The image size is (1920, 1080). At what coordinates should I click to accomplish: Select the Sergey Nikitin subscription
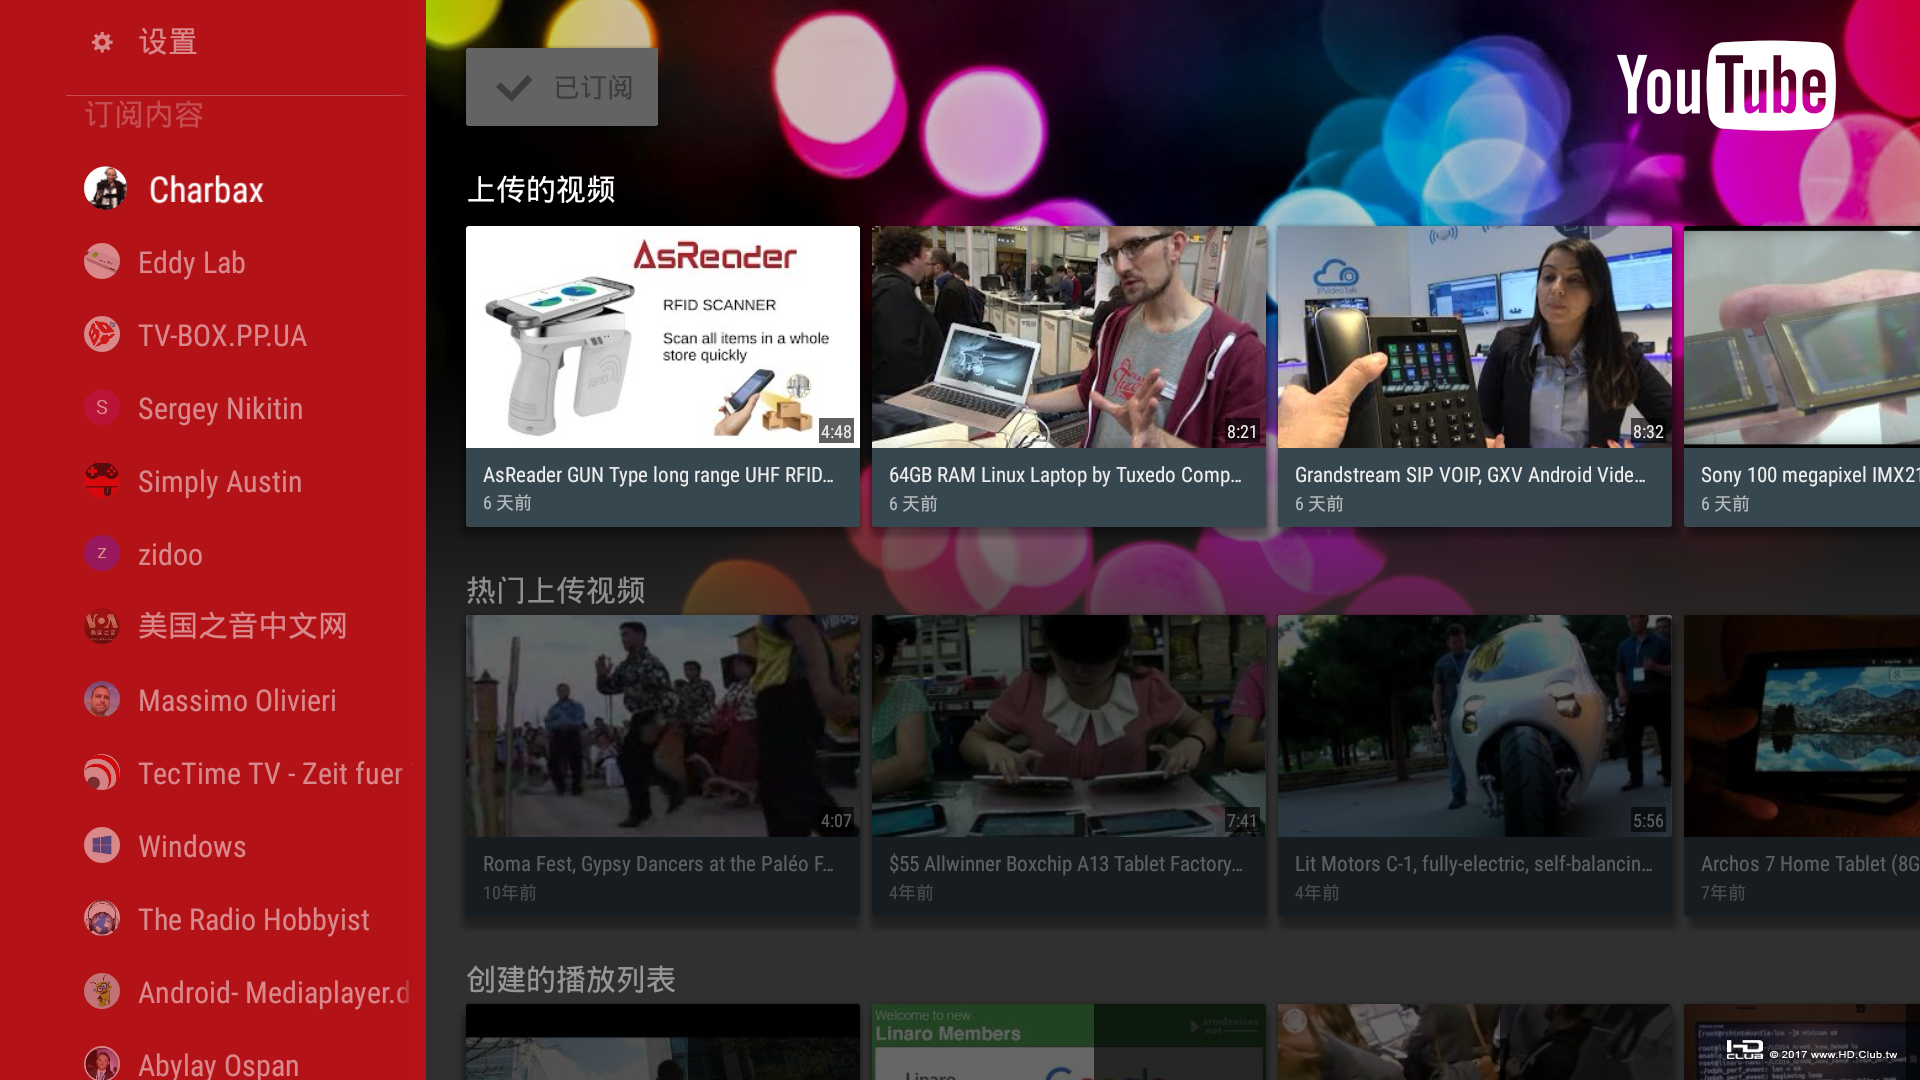[220, 408]
